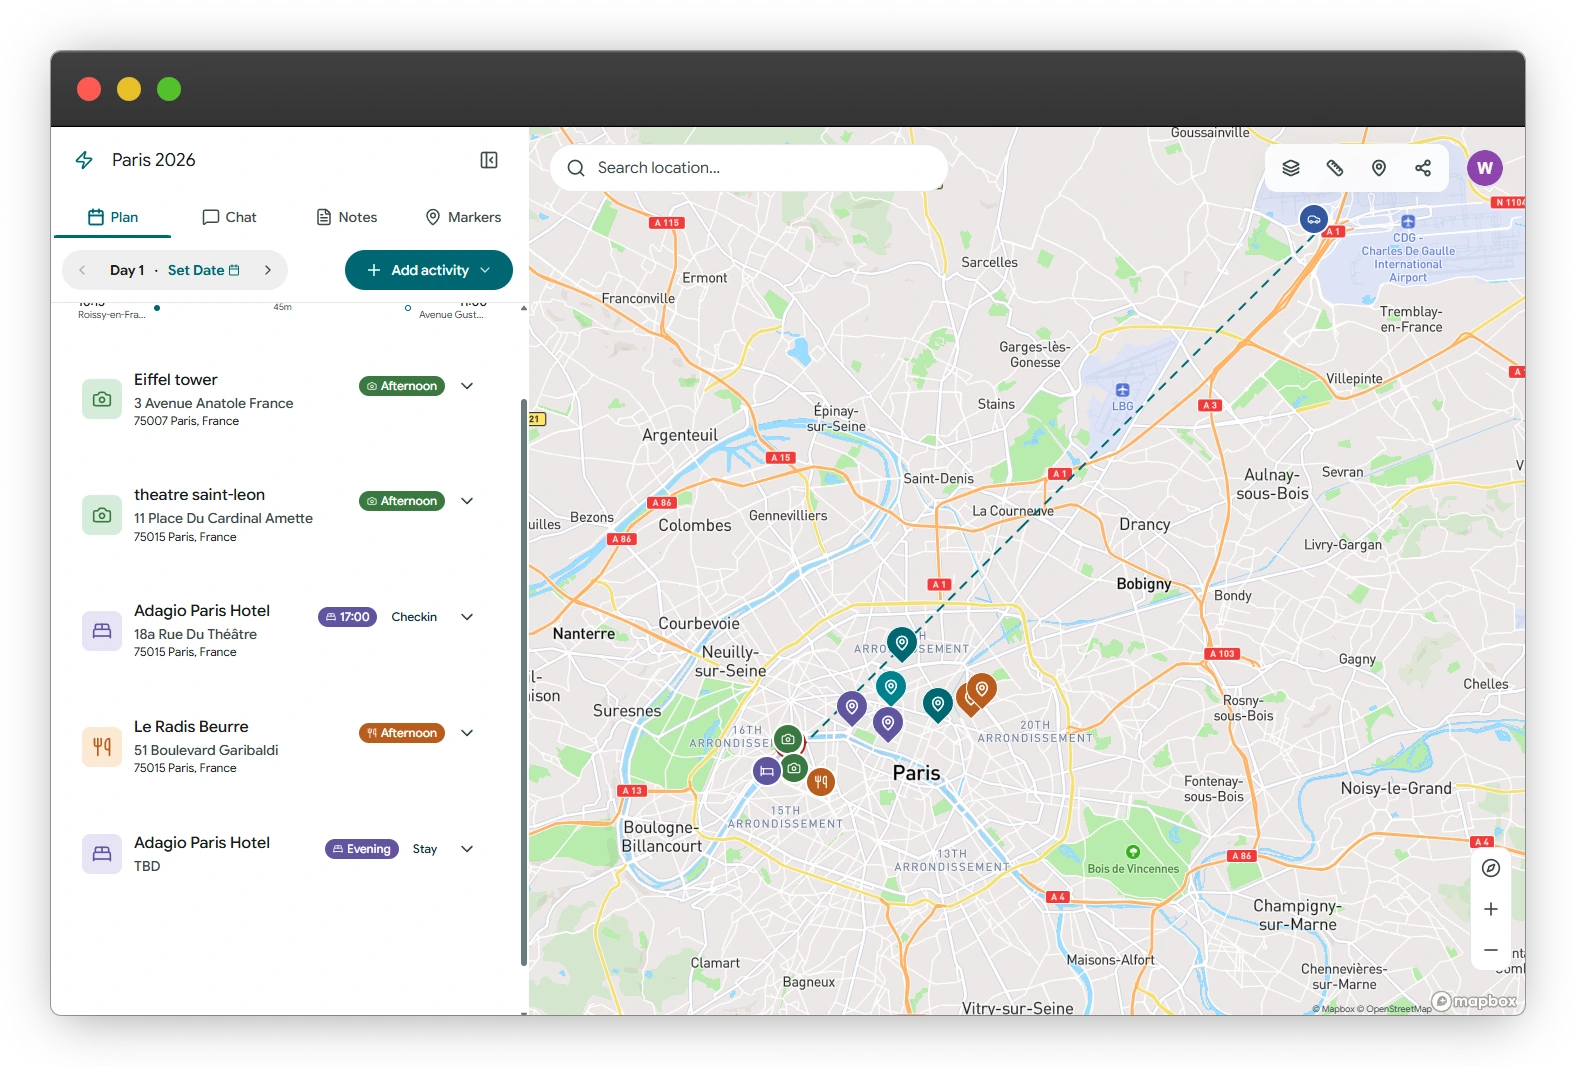
Task: Click the itinerary list scrollbar
Action: pos(524,682)
